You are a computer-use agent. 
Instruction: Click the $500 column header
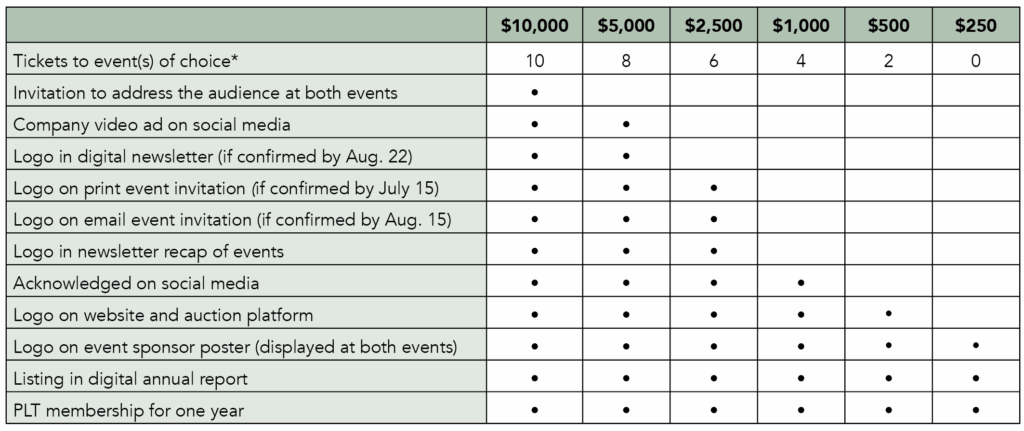pyautogui.click(x=888, y=27)
